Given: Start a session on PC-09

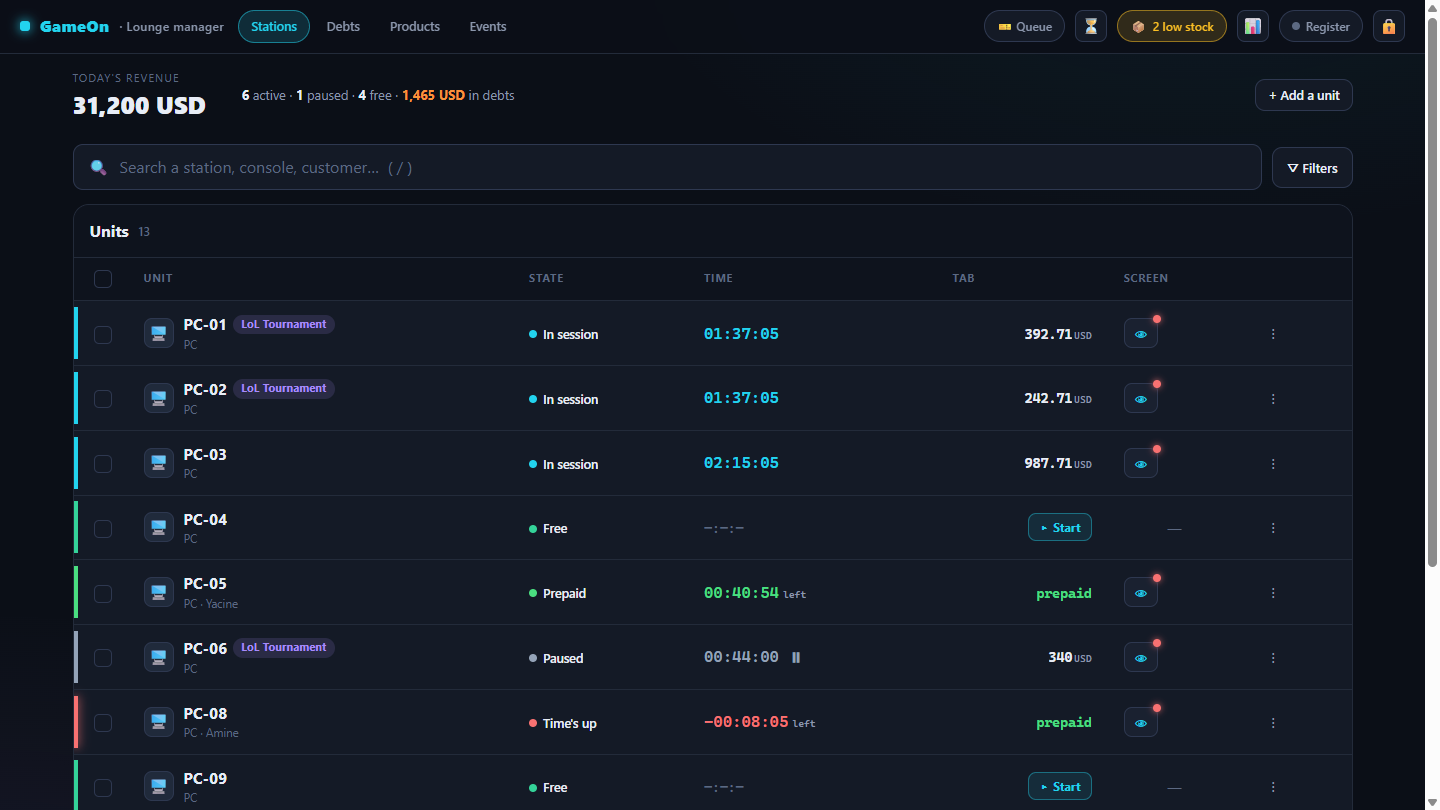Looking at the screenshot, I should coord(1060,786).
